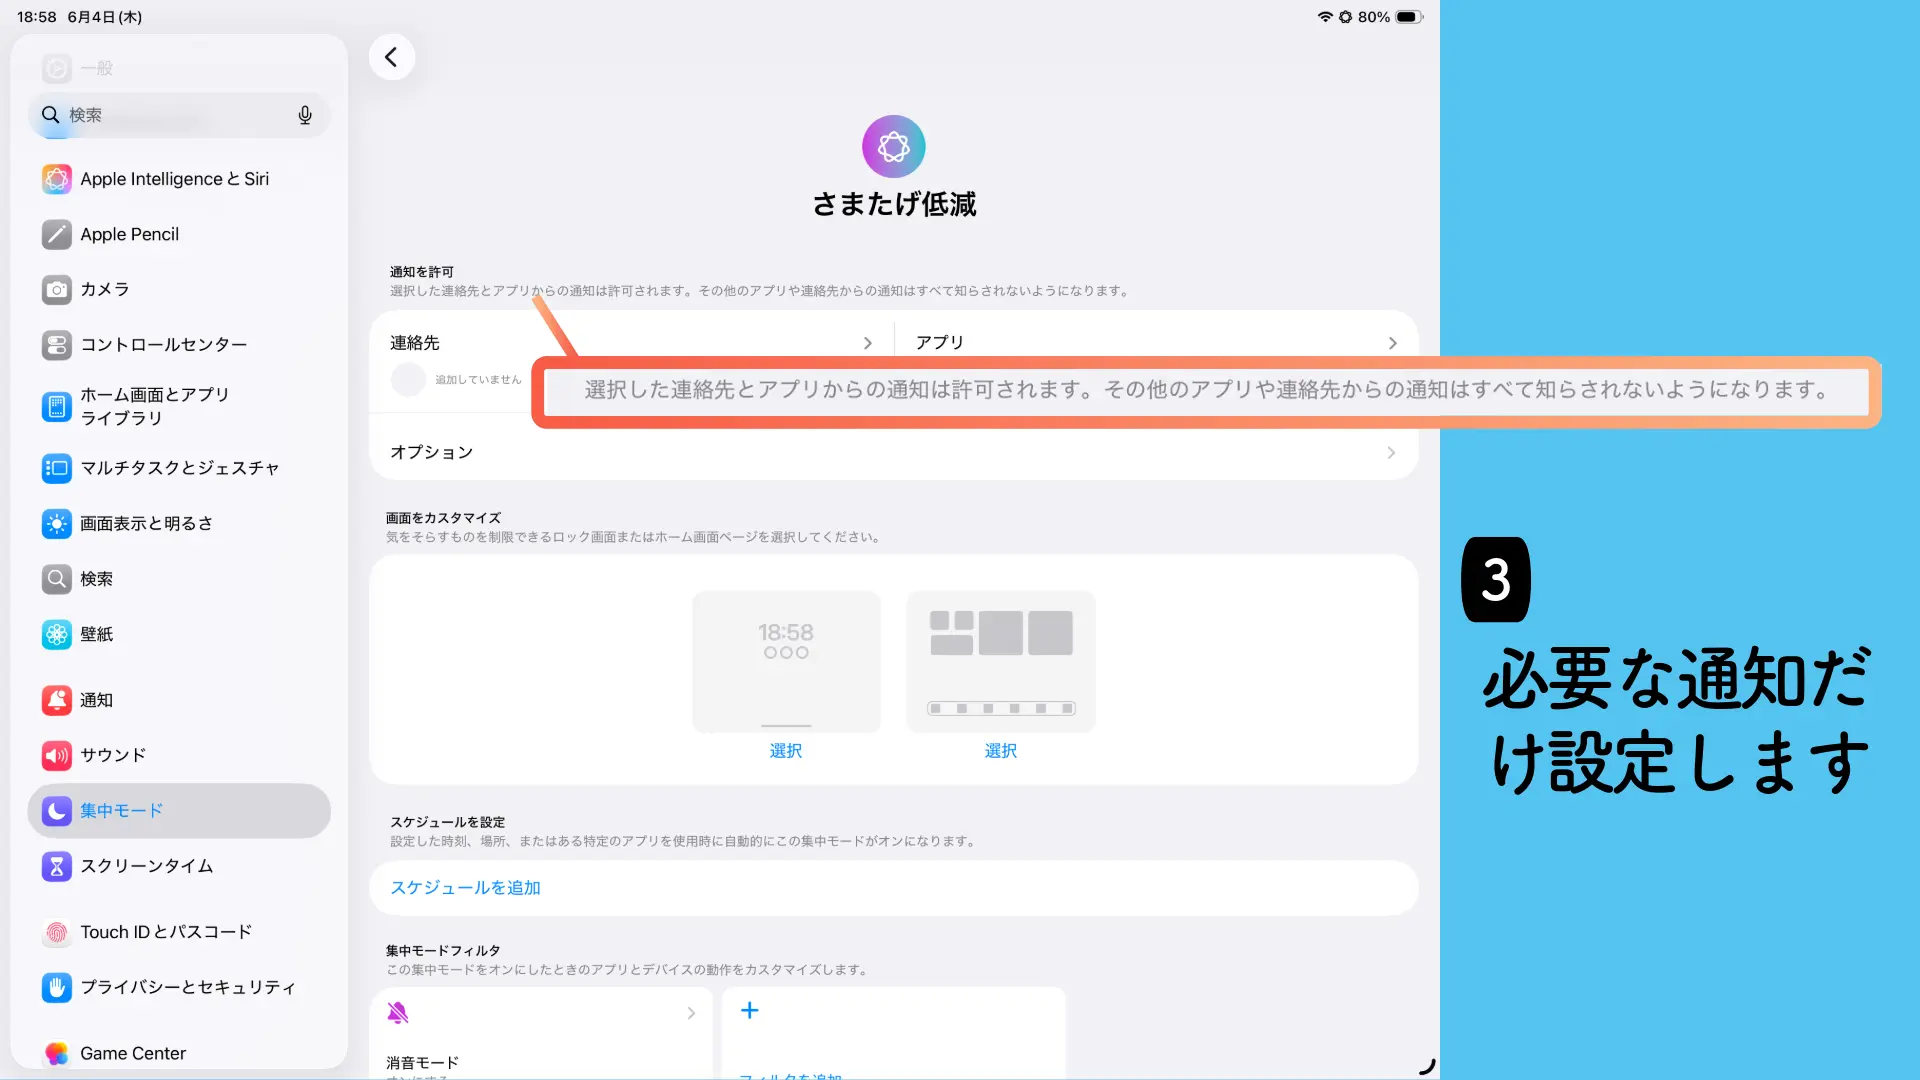
Task: Click 選択 under lock screen preview
Action: pyautogui.click(x=786, y=751)
